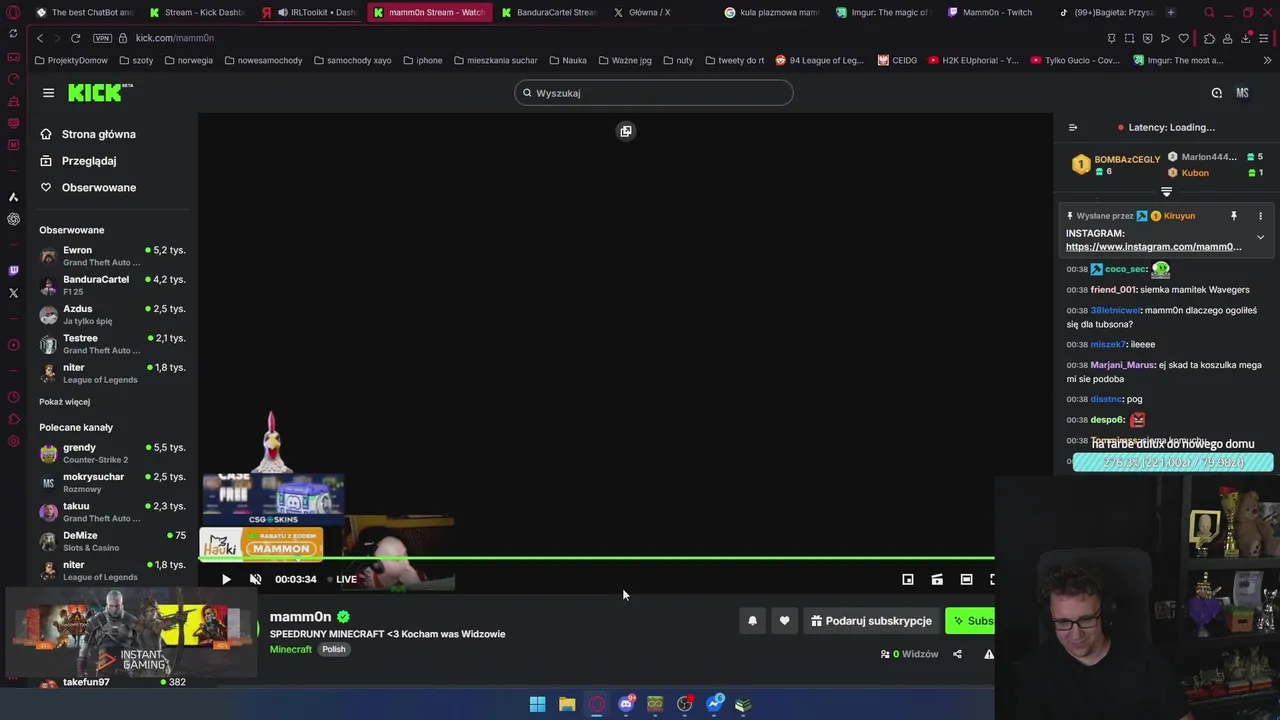
Task: Open the mini player mode icon
Action: tap(908, 579)
